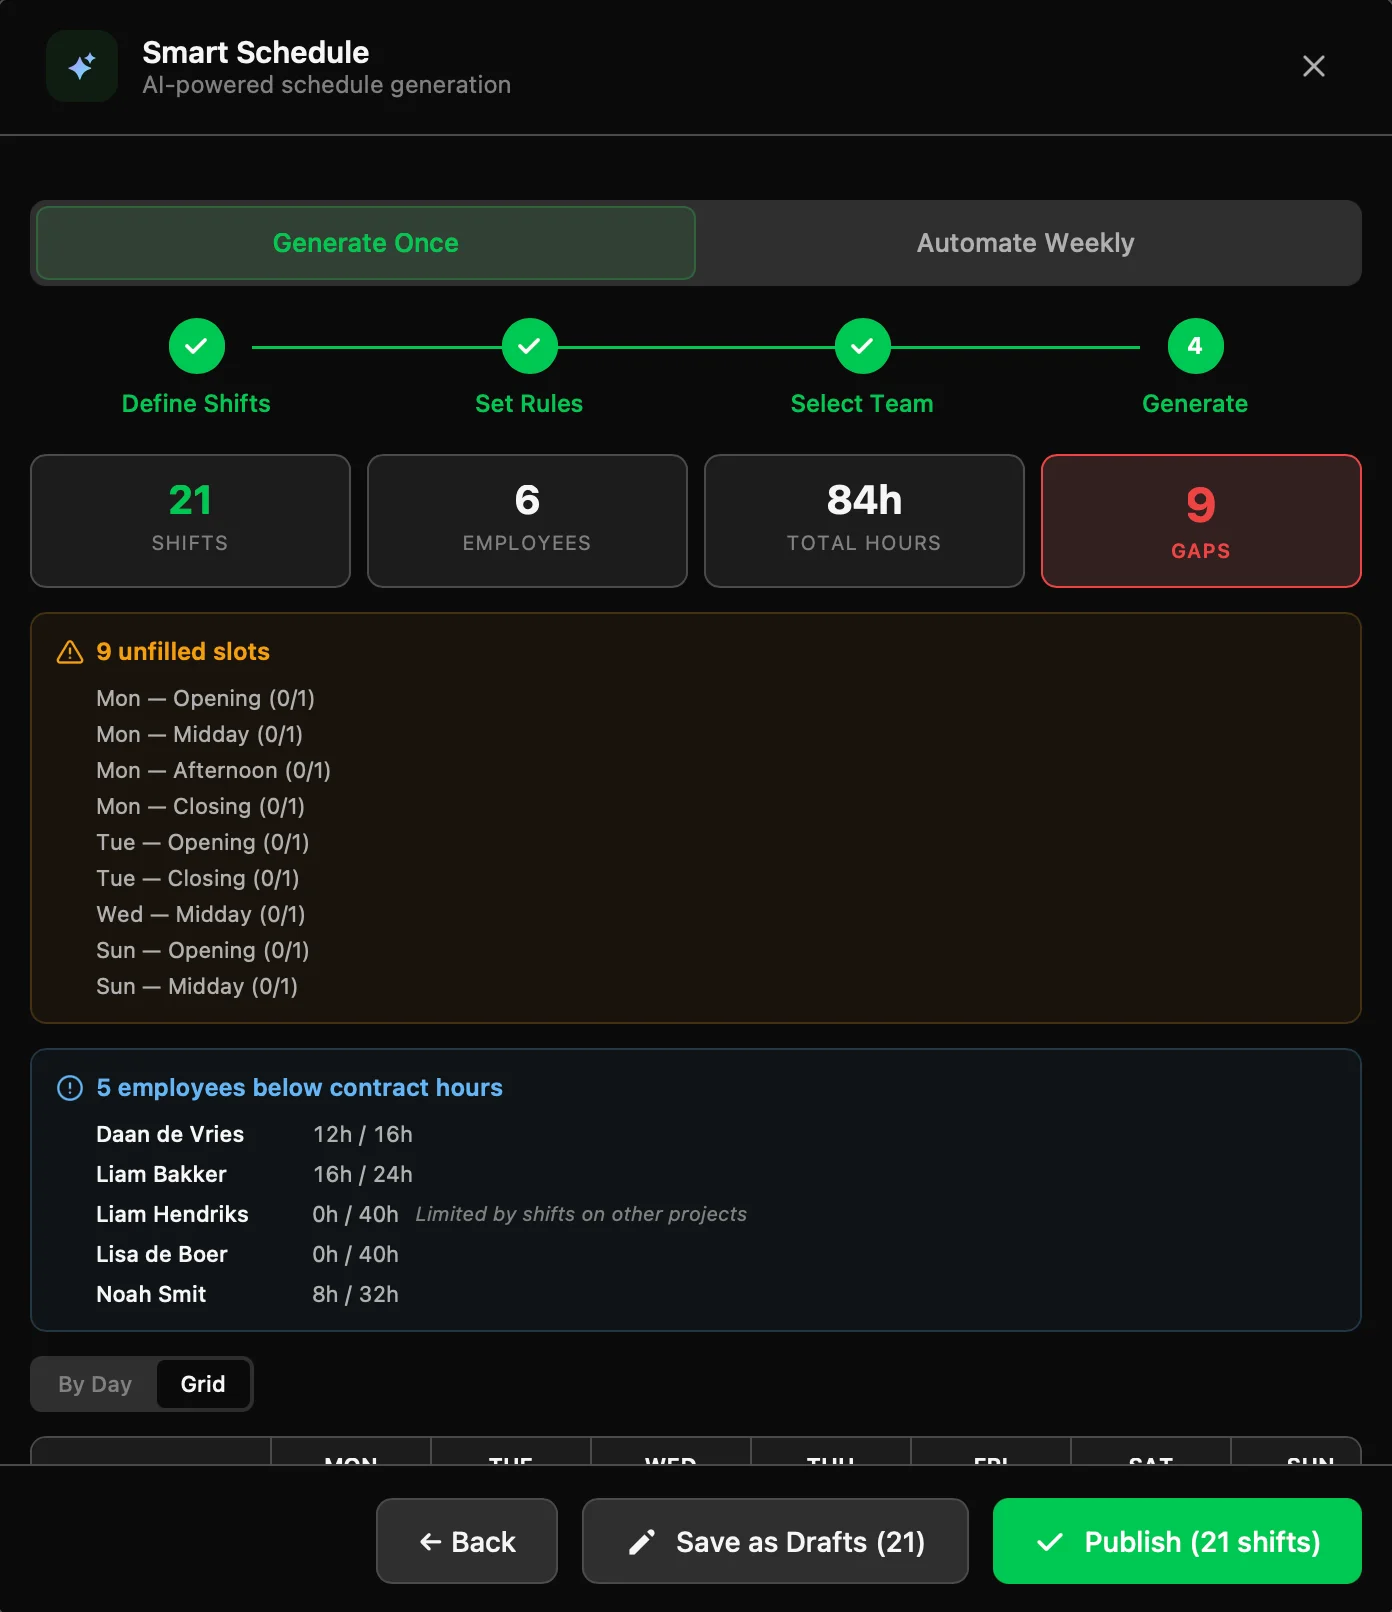Image resolution: width=1392 pixels, height=1612 pixels.
Task: Click Liam Bakker hours '16h / 24h'
Action: pyautogui.click(x=362, y=1174)
